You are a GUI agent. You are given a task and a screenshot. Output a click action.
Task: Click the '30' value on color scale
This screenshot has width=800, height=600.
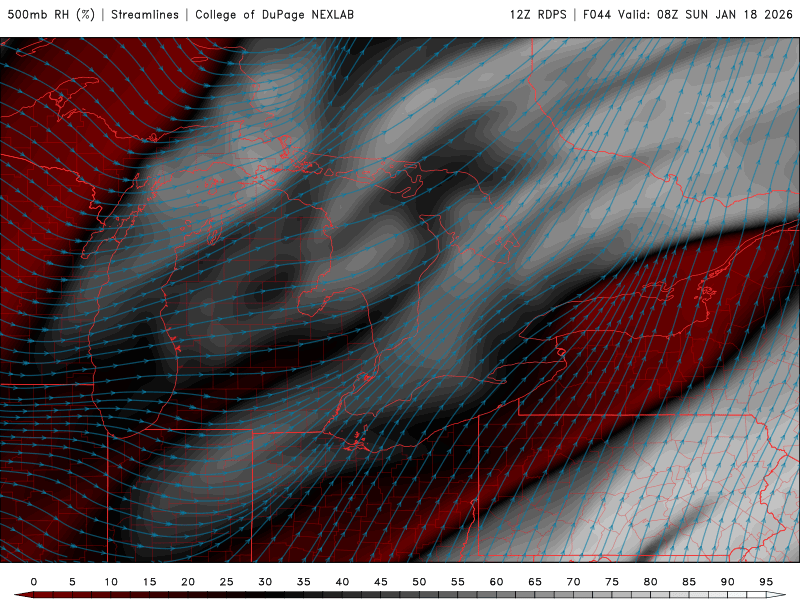[x=265, y=582]
